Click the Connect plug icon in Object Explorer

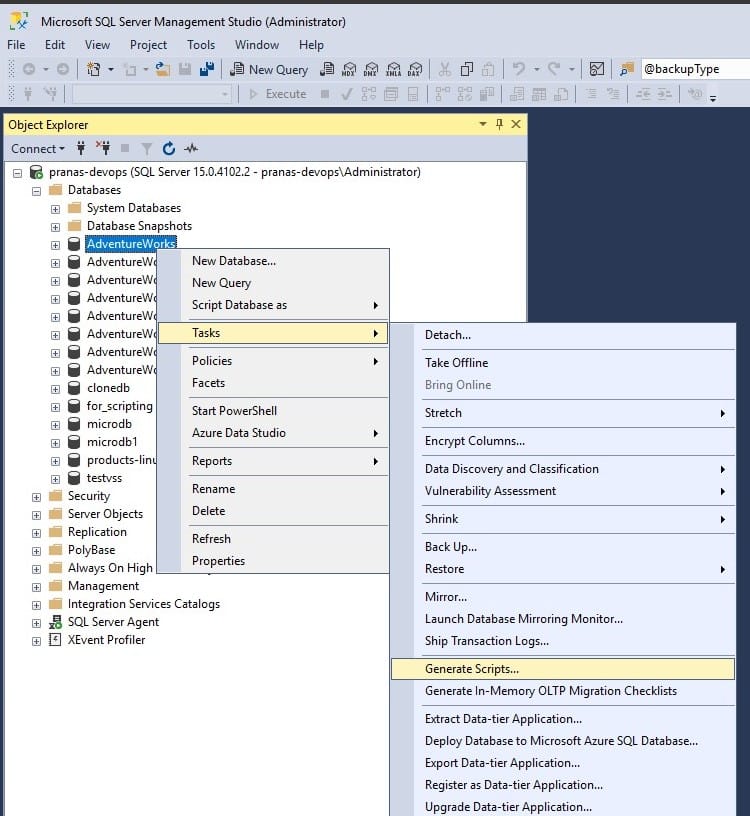81,148
